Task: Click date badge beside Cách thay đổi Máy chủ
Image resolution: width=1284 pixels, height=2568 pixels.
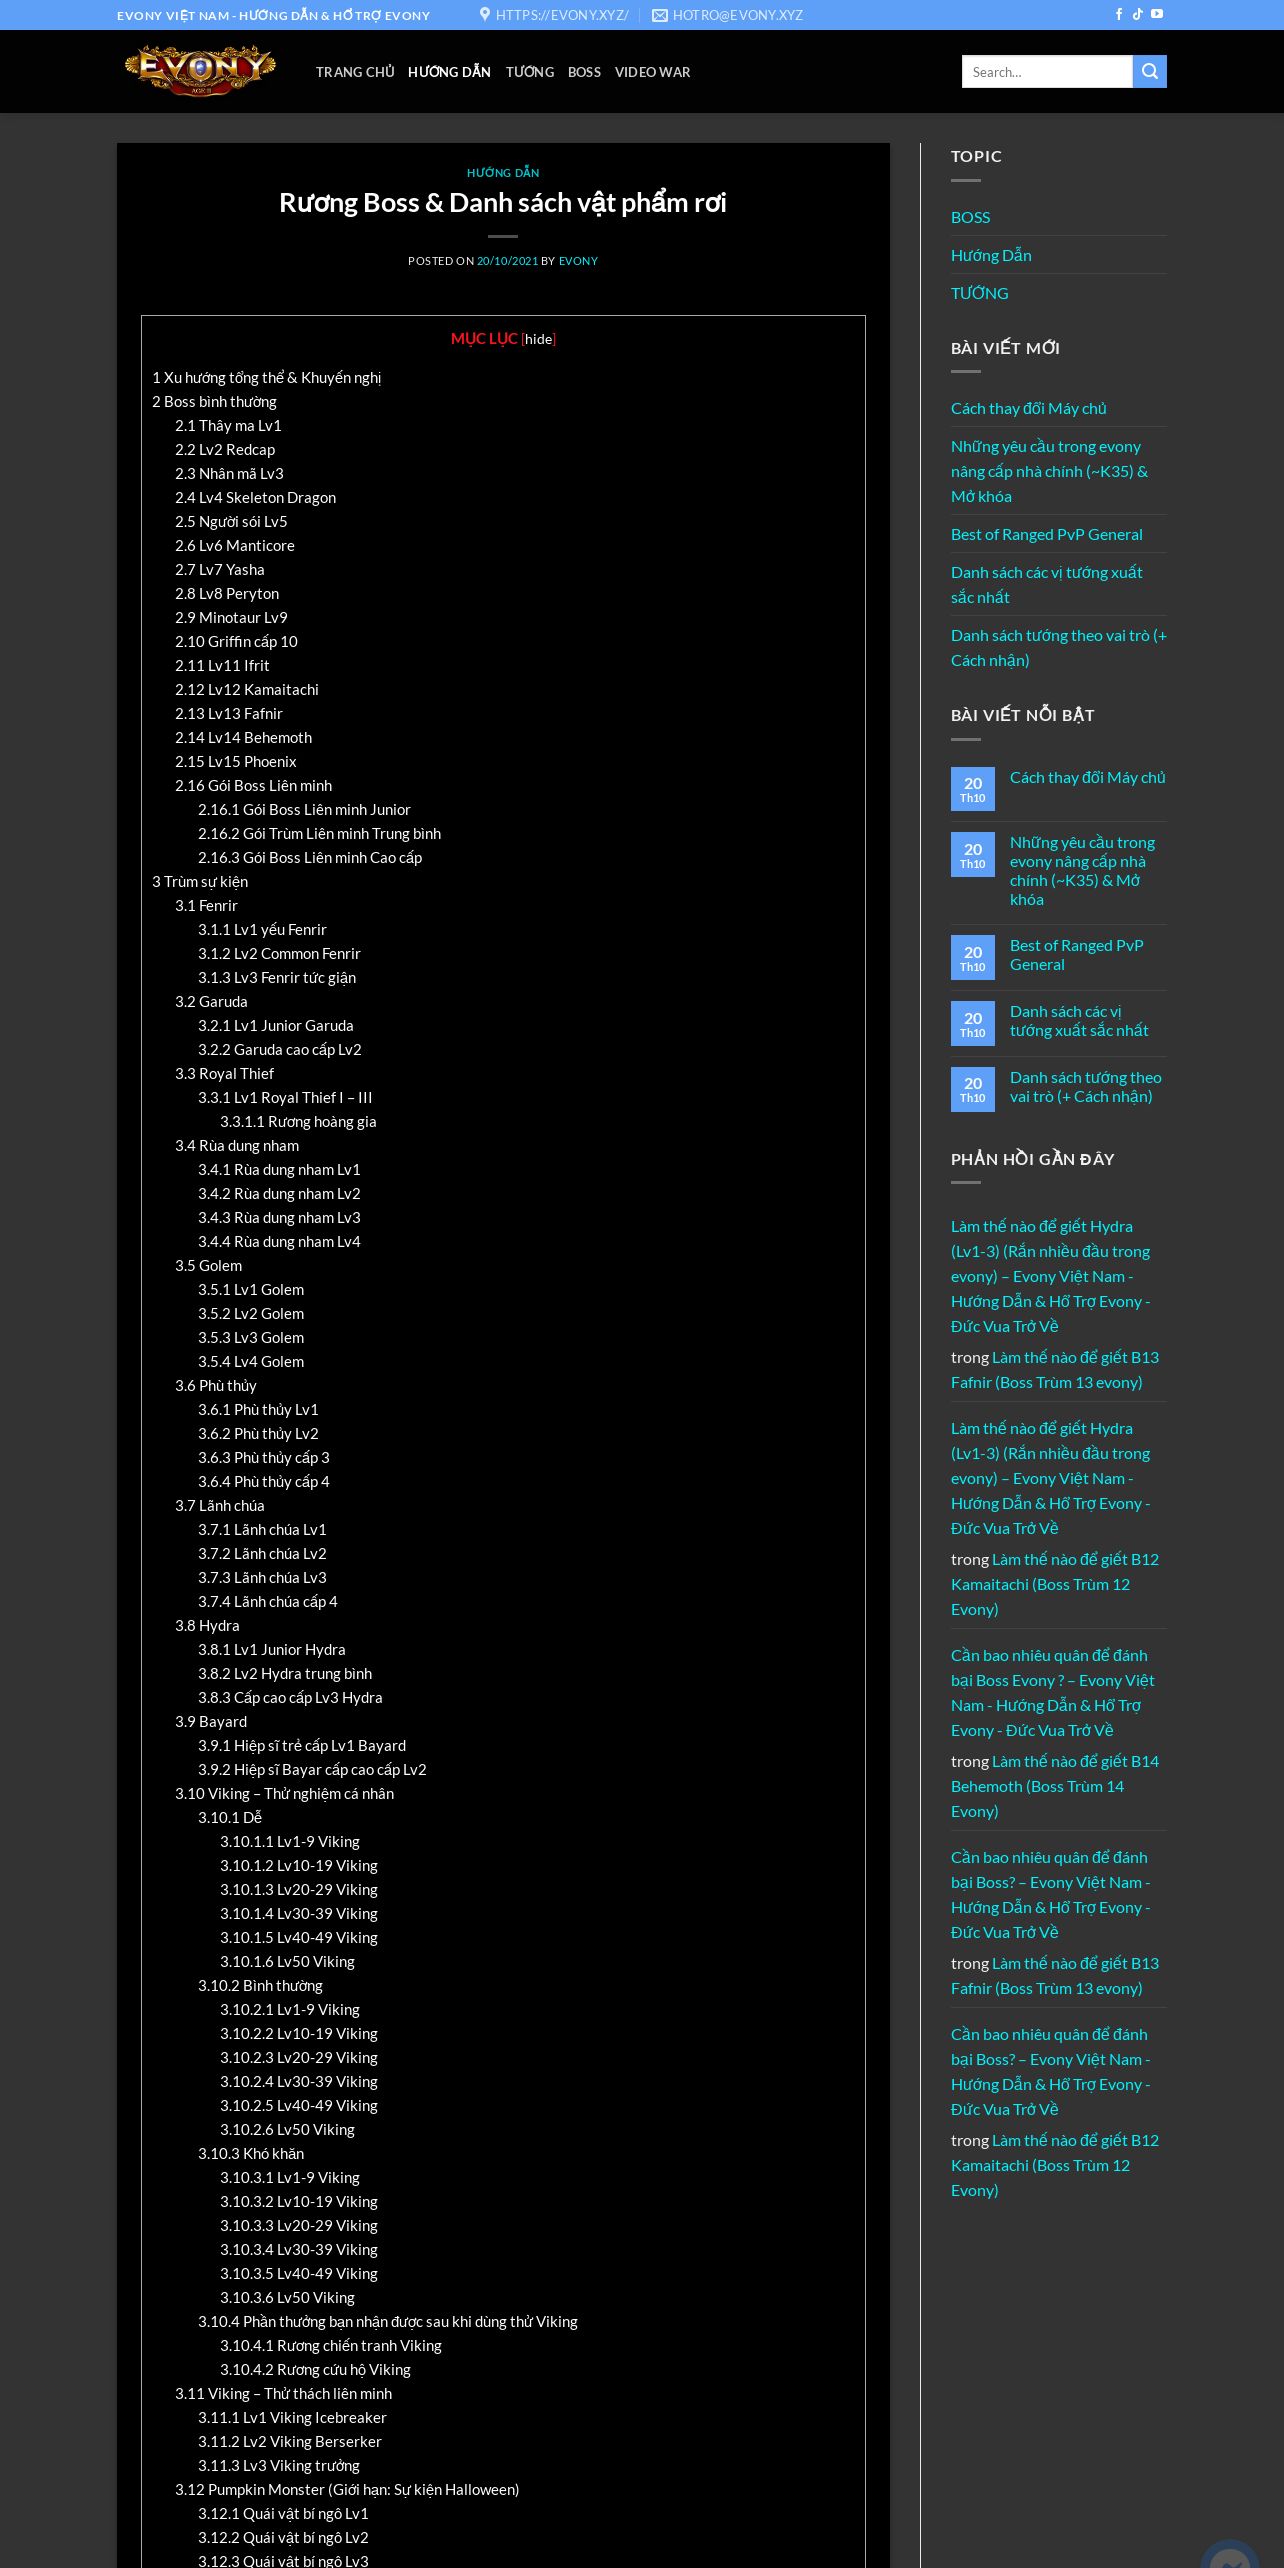Action: click(973, 789)
